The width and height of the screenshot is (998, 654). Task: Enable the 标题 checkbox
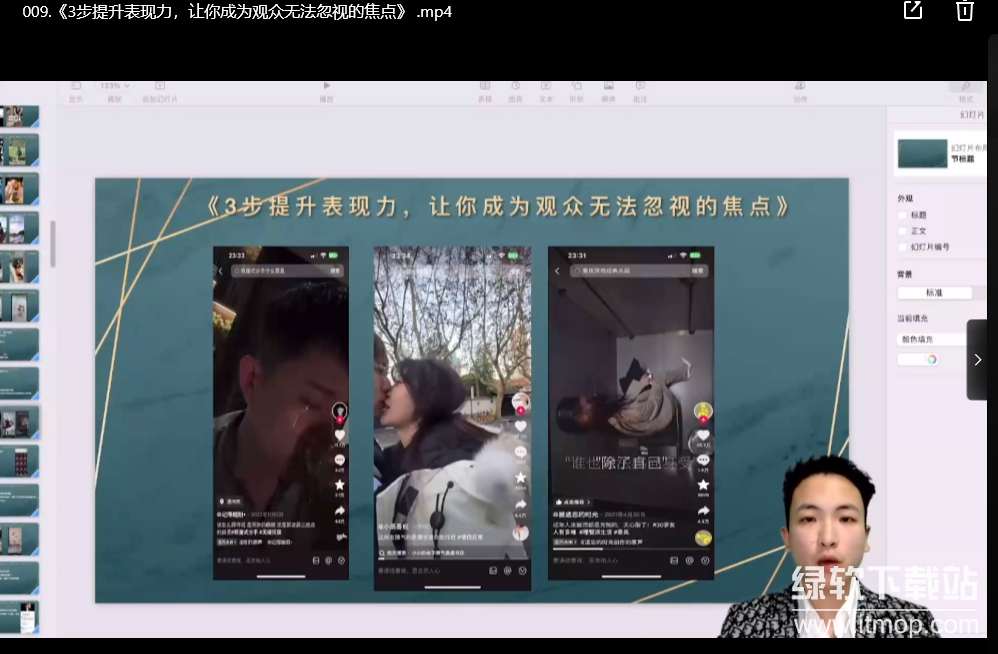tap(902, 215)
